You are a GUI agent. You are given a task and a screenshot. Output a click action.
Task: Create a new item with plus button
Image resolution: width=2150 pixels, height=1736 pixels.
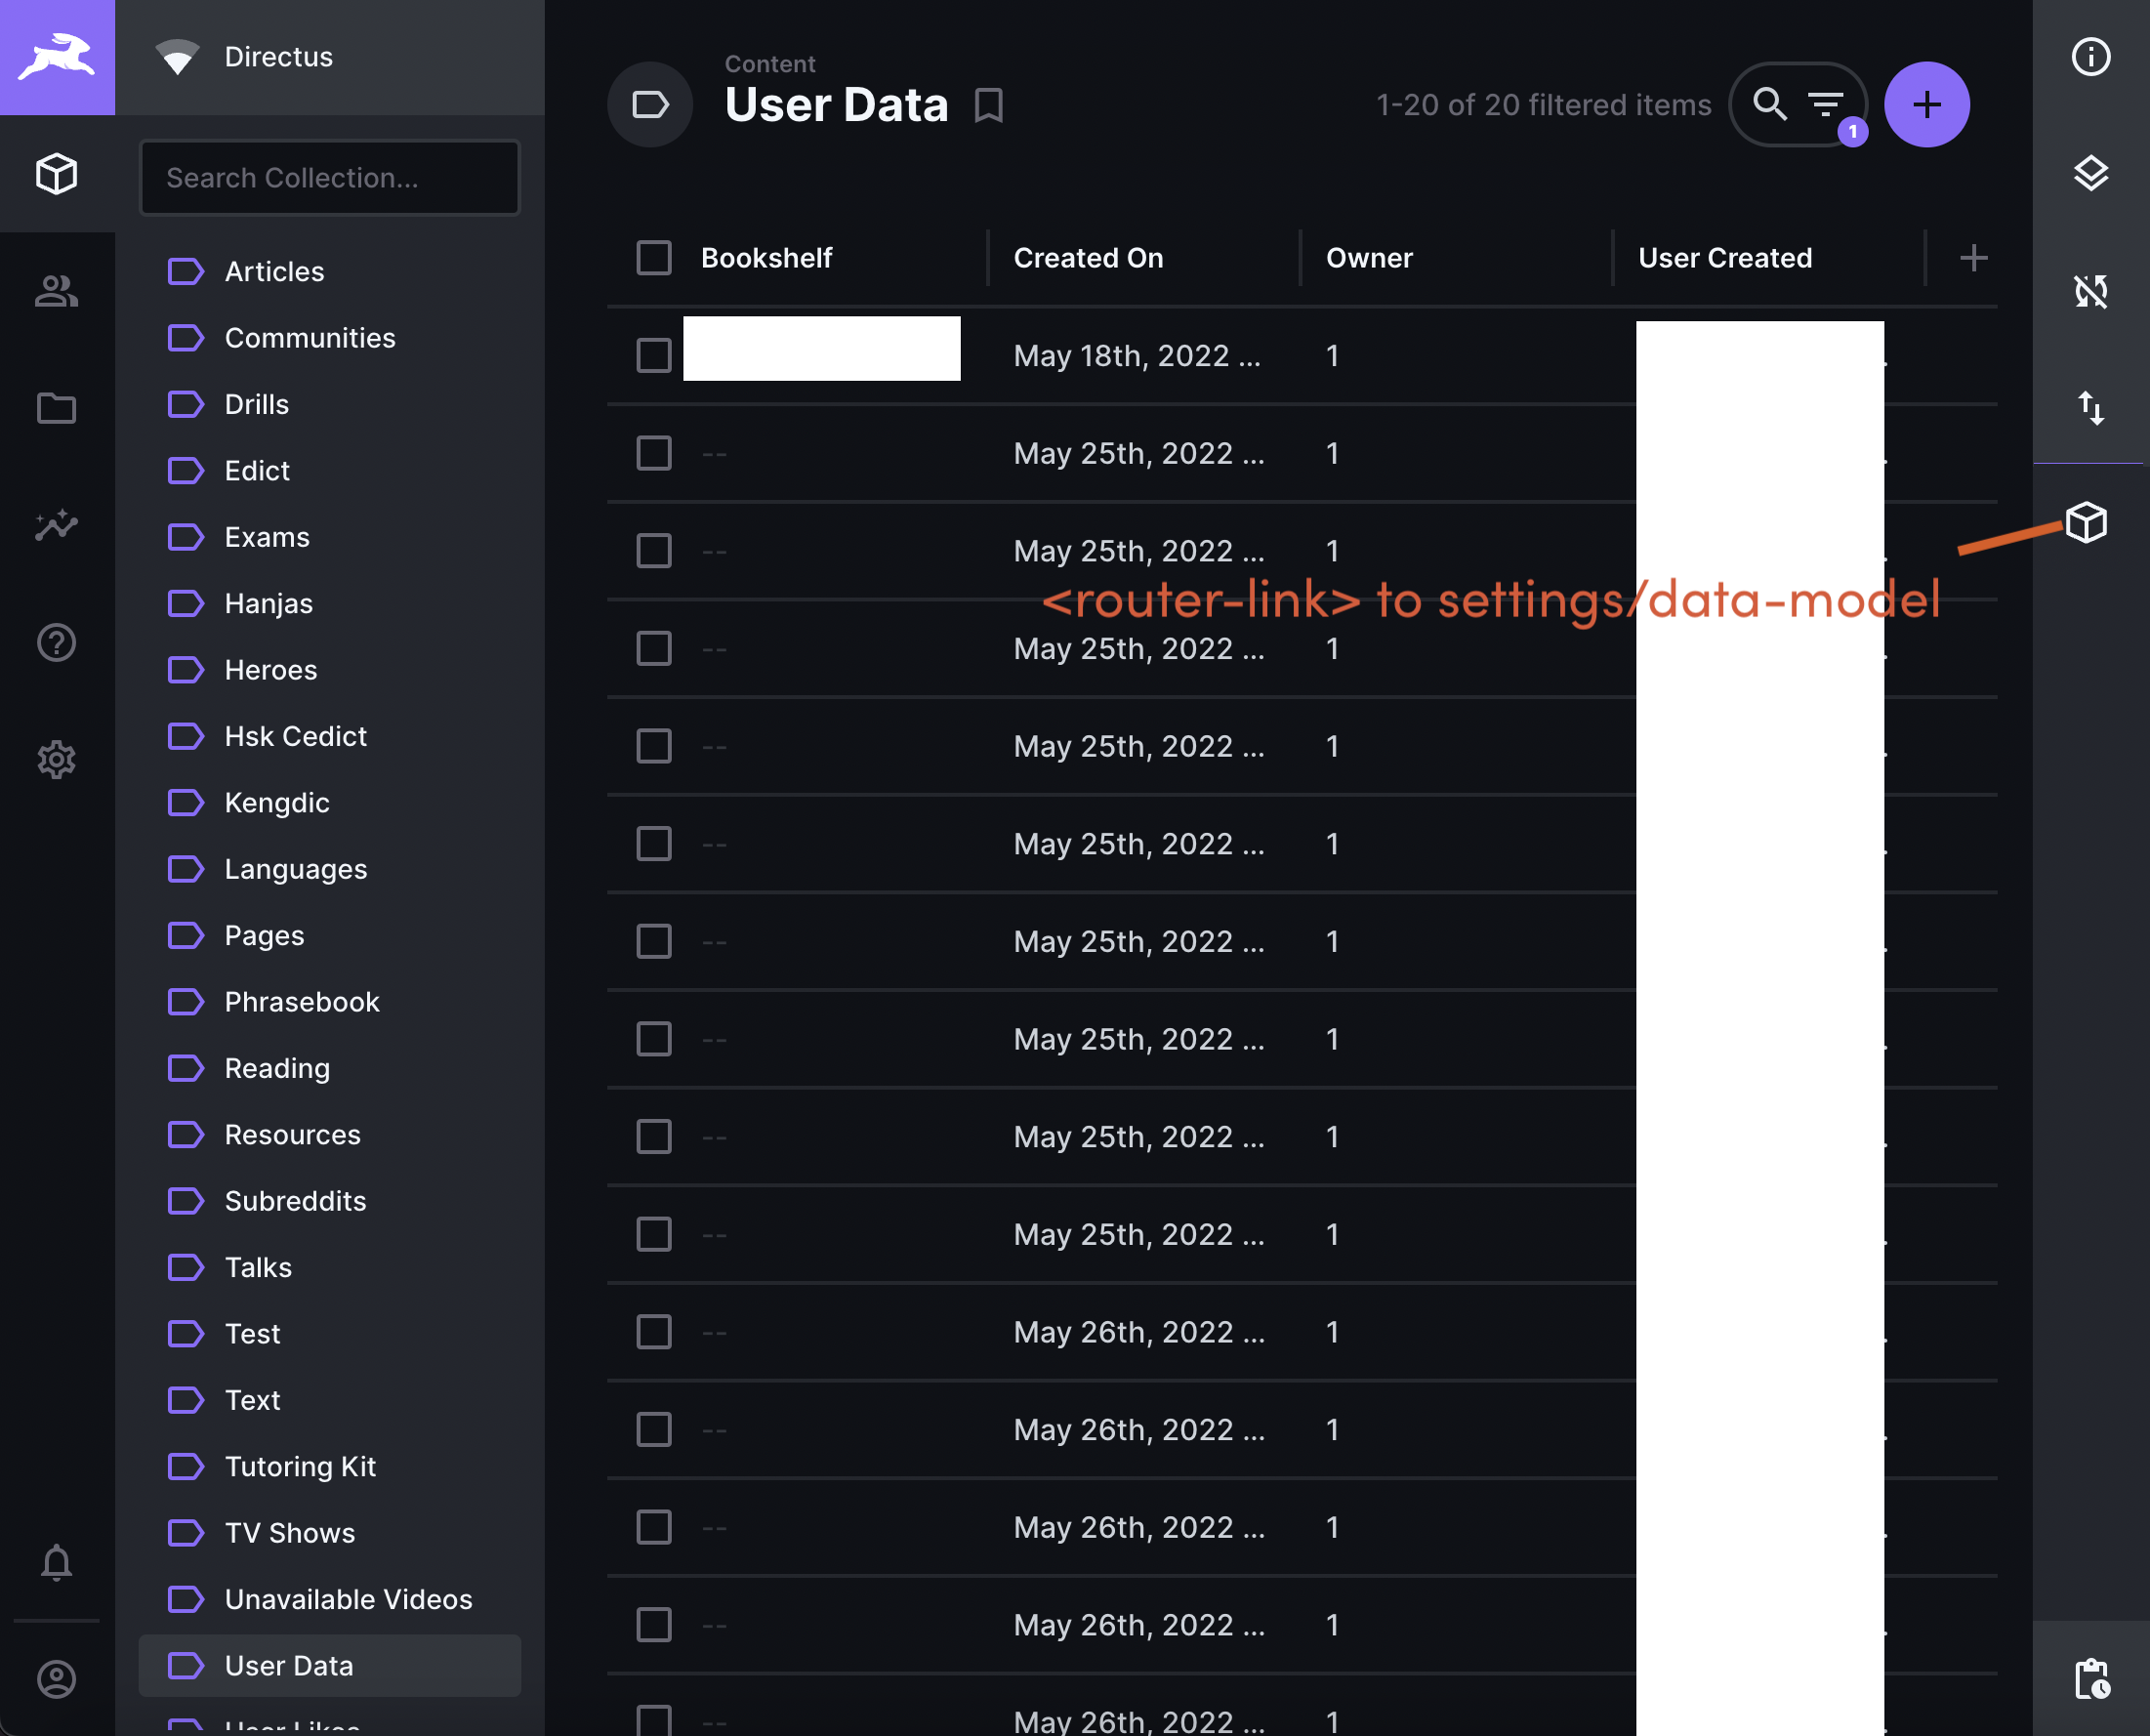(x=1927, y=104)
